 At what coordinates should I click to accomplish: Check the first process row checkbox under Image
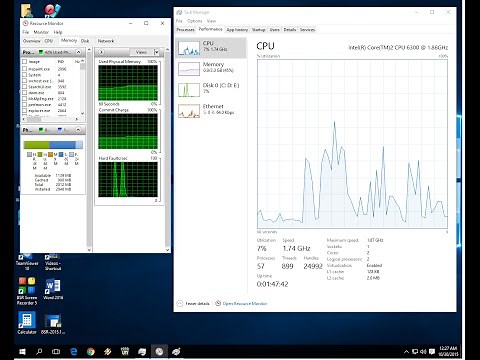(x=24, y=69)
